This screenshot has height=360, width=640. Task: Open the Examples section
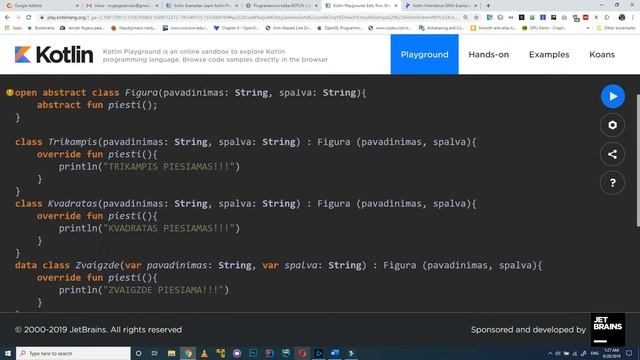549,54
